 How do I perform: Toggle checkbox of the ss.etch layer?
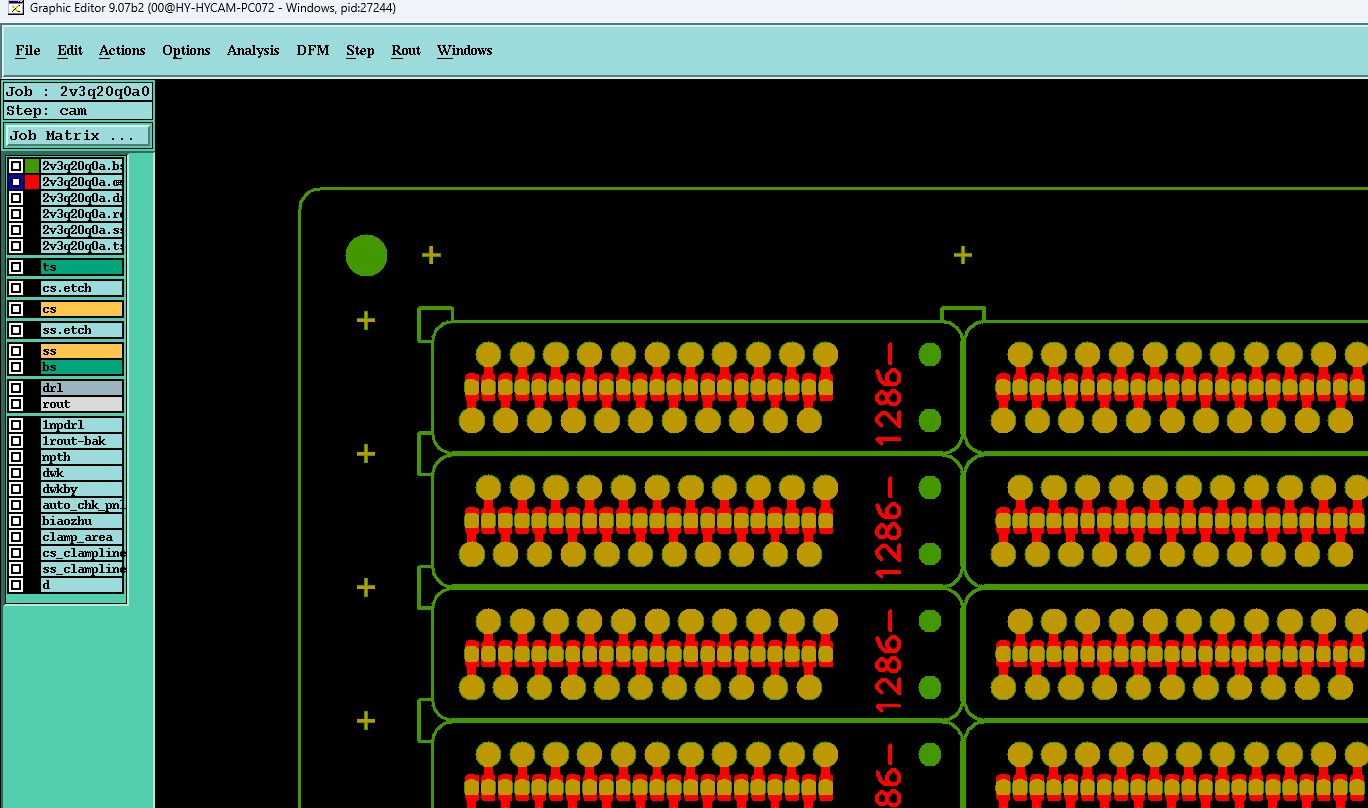(x=16, y=330)
